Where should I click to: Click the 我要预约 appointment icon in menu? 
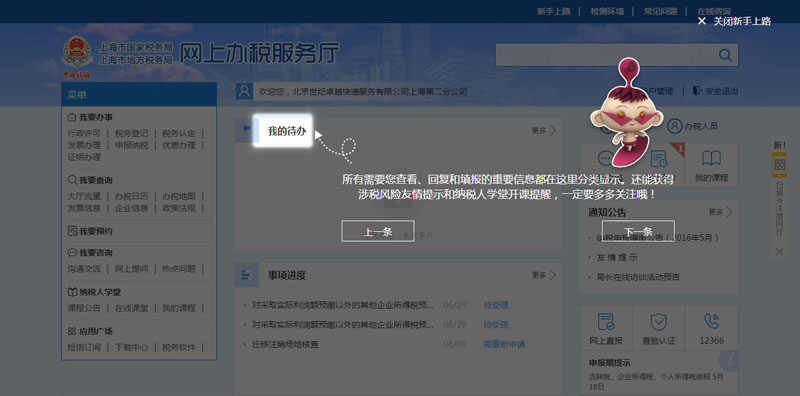click(72, 231)
